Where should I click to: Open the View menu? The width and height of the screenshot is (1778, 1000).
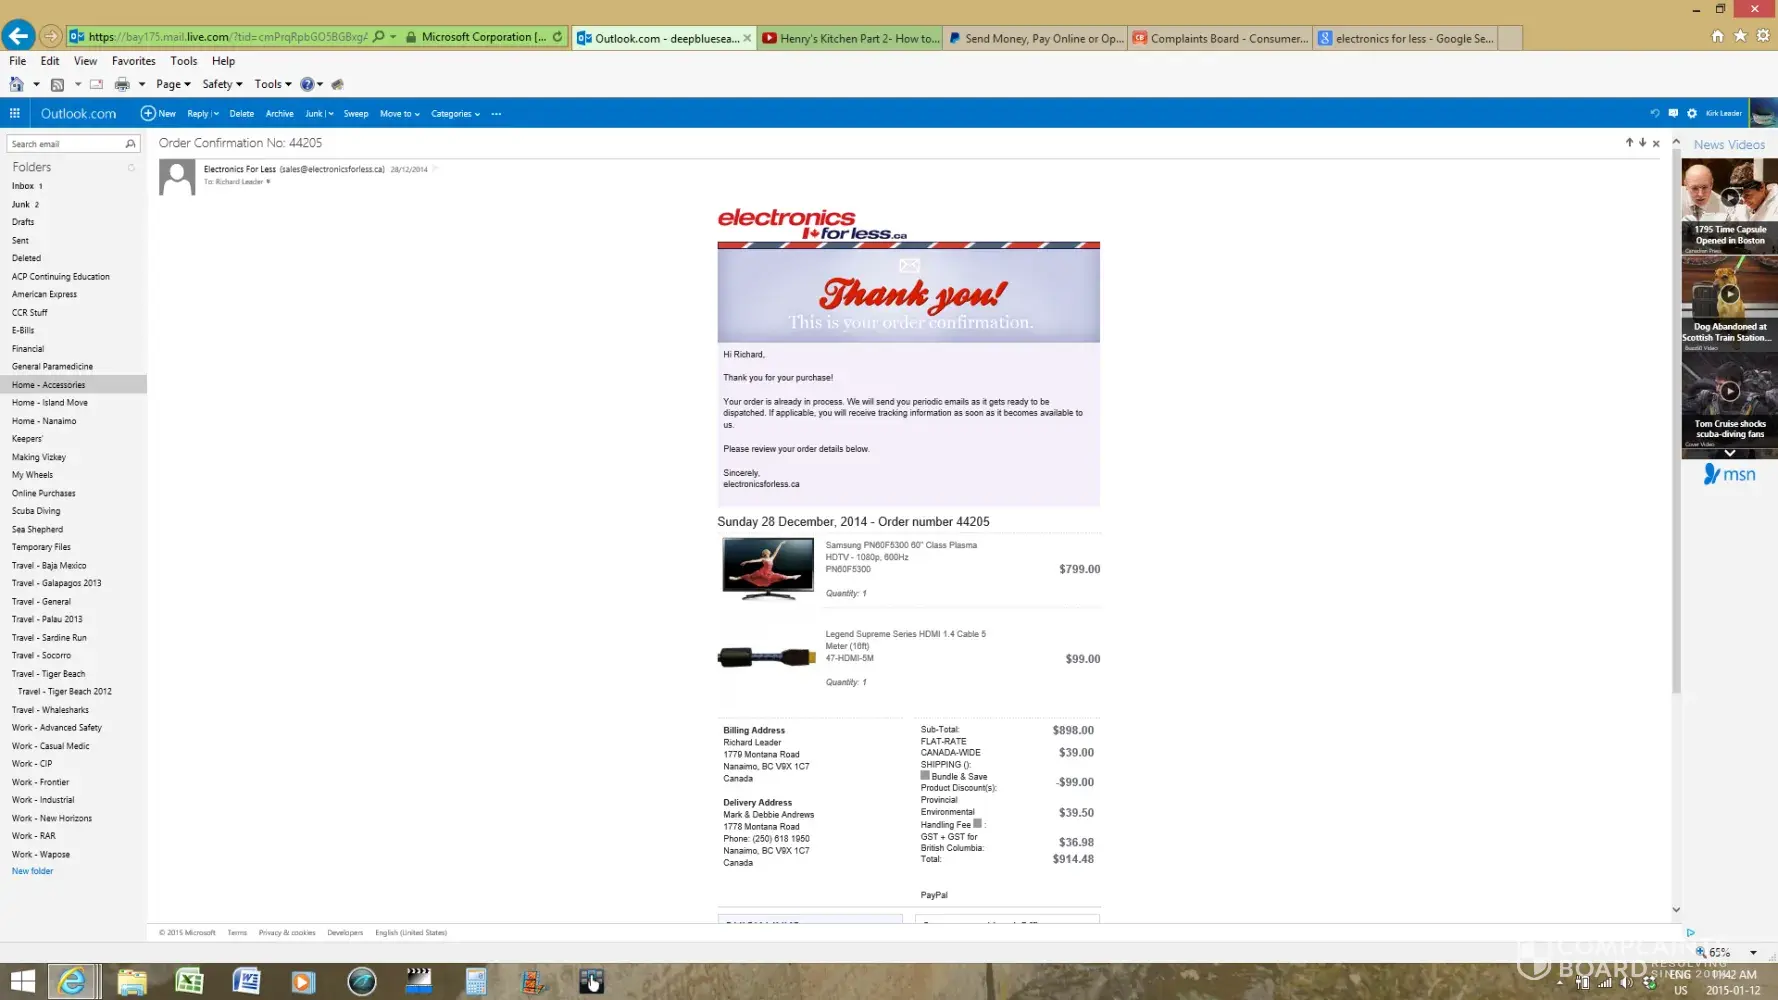coord(86,61)
